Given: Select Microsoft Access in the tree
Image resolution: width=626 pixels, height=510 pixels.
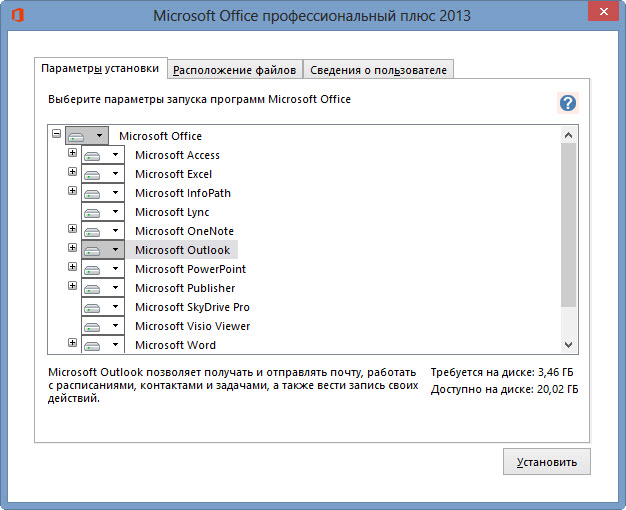Looking at the screenshot, I should (177, 155).
